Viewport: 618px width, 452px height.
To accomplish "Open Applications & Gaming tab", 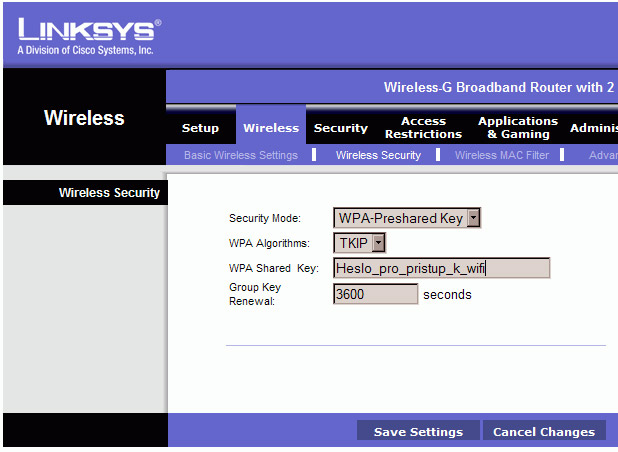I will tap(518, 127).
